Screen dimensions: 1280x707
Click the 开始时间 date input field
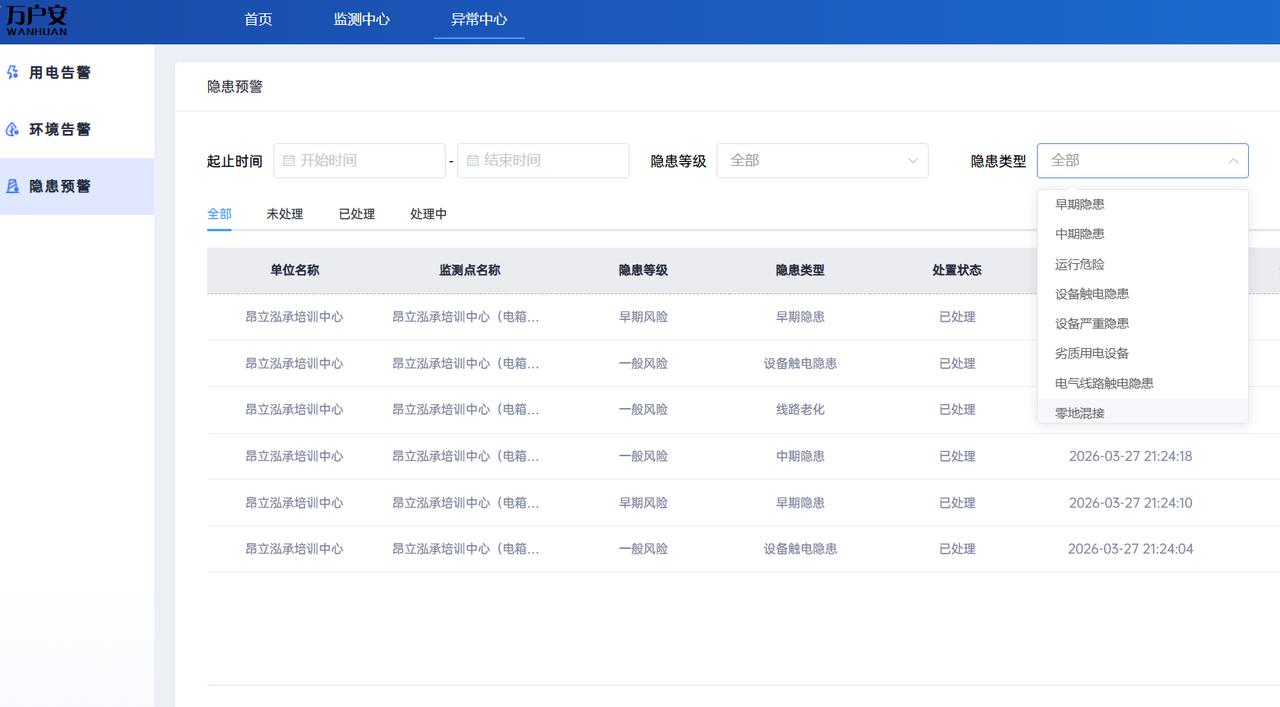tap(360, 161)
